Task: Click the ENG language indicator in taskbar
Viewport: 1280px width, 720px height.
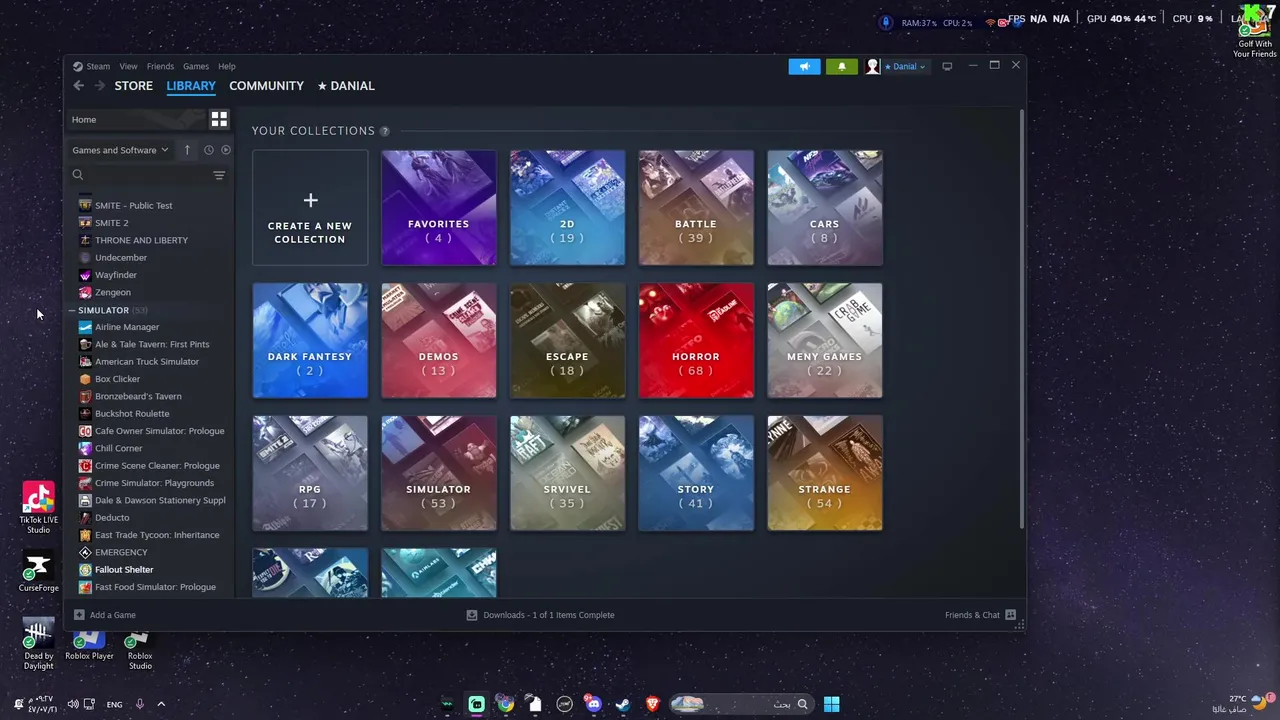Action: point(114,704)
